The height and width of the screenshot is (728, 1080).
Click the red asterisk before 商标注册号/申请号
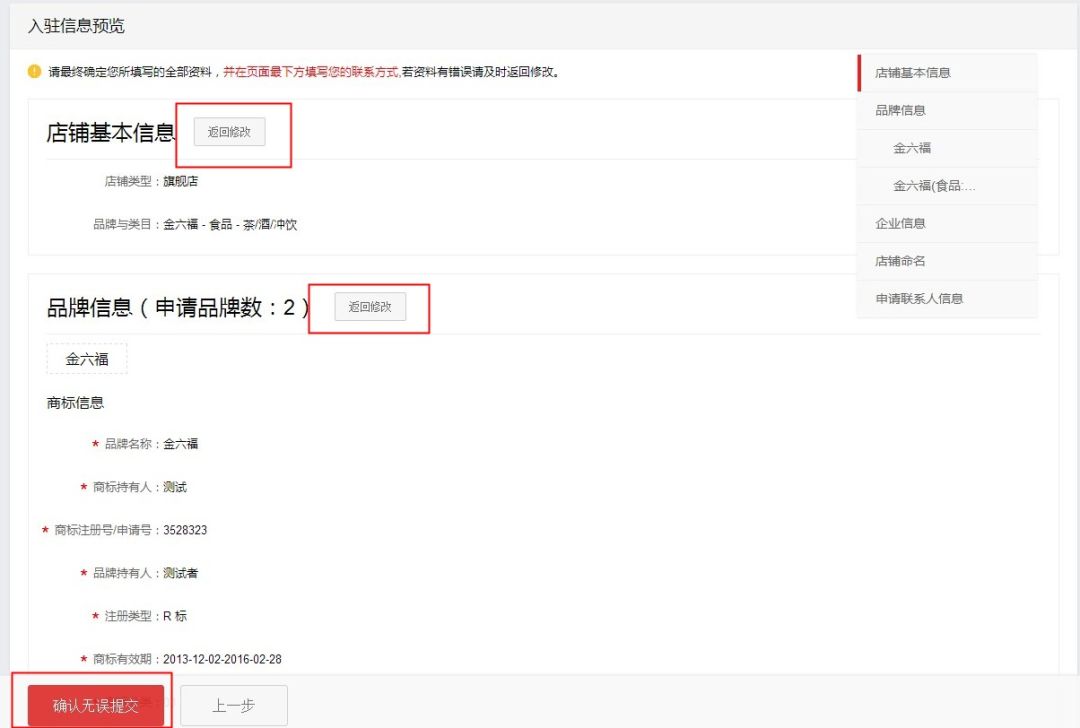pyautogui.click(x=44, y=530)
